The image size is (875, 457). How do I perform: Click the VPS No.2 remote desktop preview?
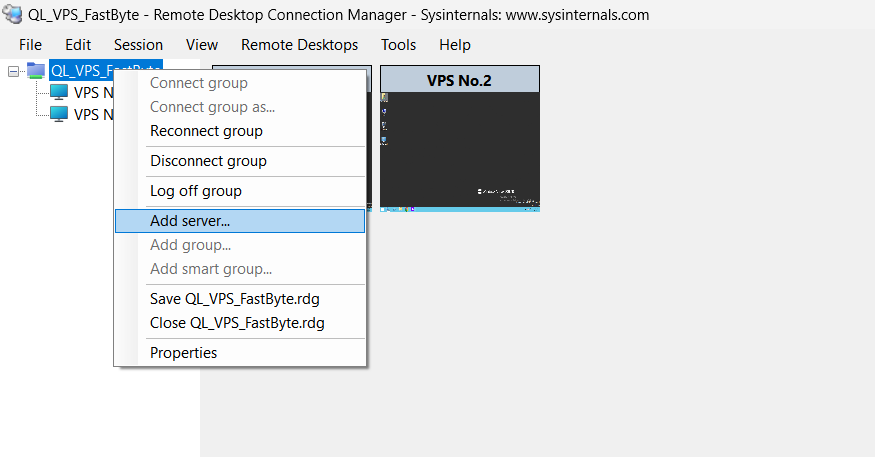(x=460, y=152)
